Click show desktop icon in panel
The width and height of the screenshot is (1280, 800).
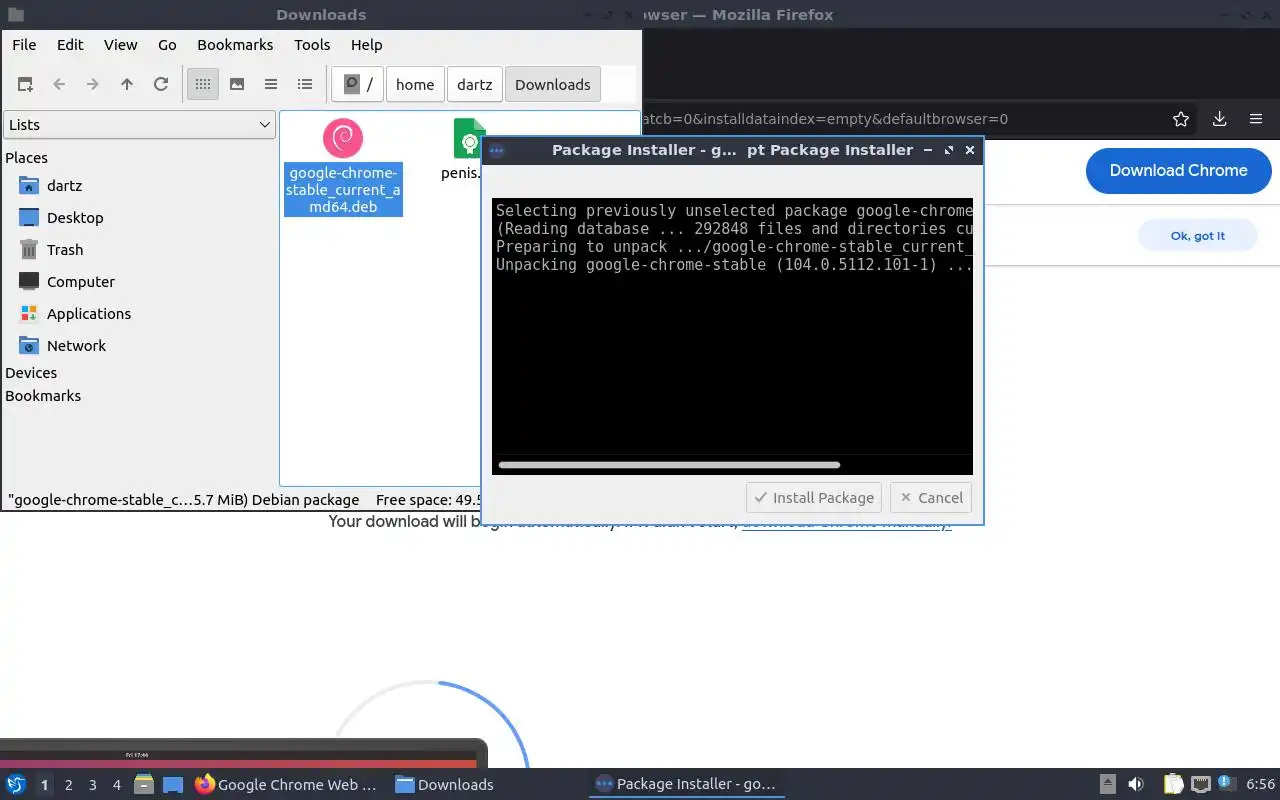(x=173, y=785)
